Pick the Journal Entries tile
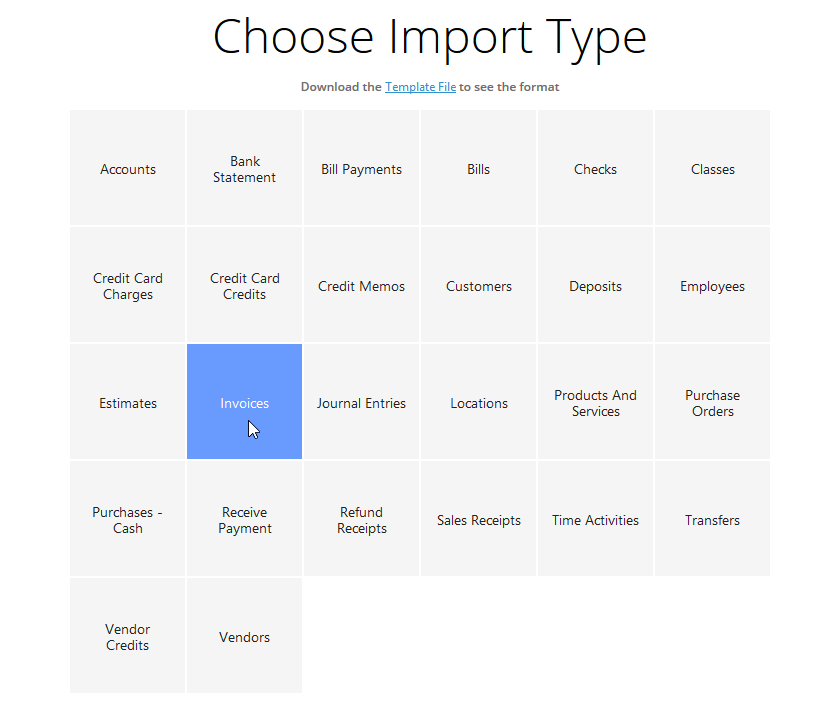The width and height of the screenshot is (816, 714). [x=362, y=401]
